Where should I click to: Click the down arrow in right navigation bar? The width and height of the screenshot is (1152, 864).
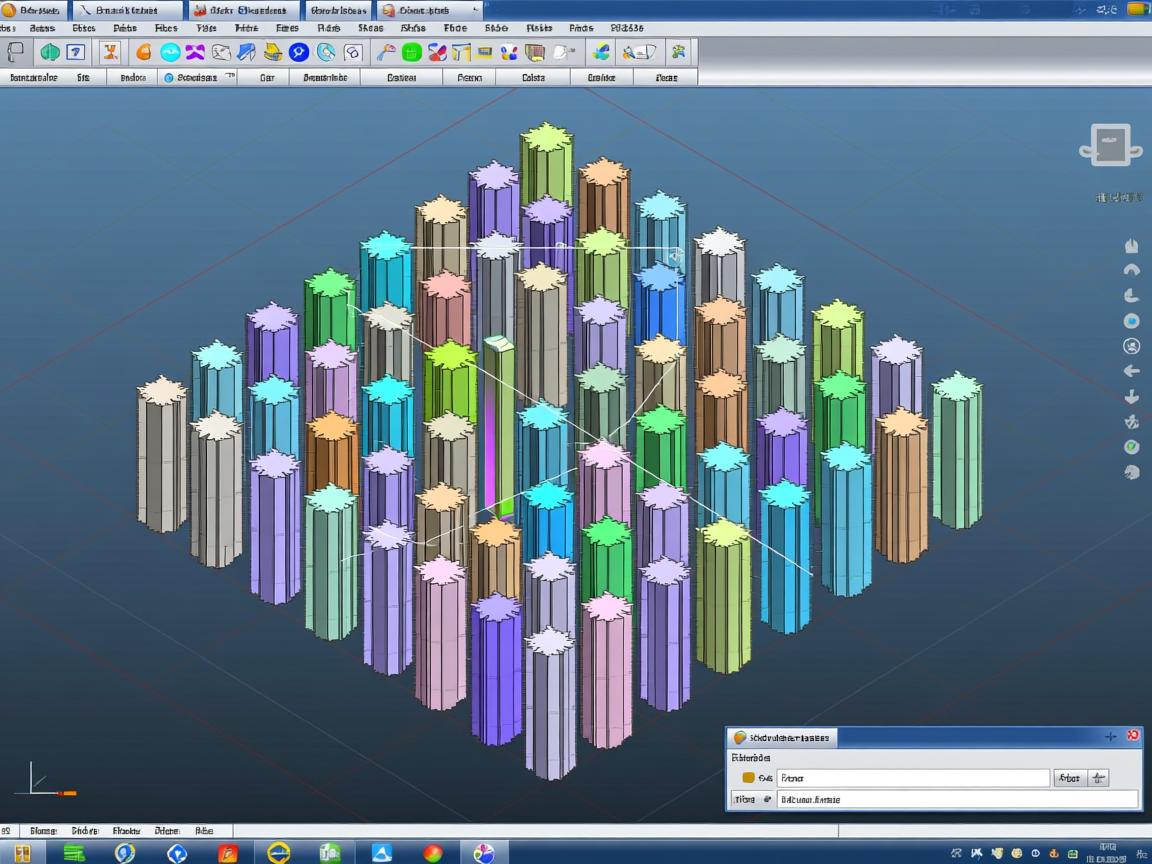pyautogui.click(x=1132, y=397)
